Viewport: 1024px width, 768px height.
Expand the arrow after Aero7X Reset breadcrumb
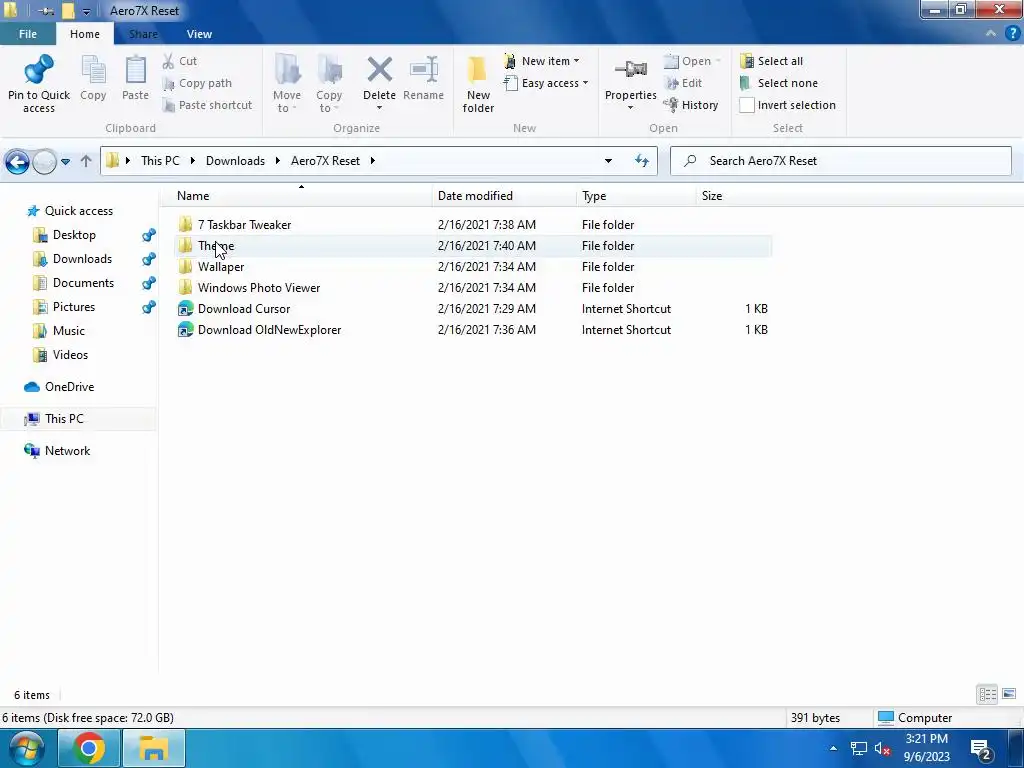(372, 161)
